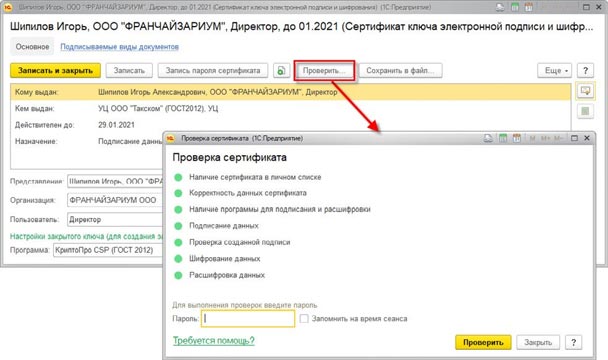608x360 pixels.
Task: Click green status dot for Проверка созданной подписи
Action: pyautogui.click(x=178, y=242)
